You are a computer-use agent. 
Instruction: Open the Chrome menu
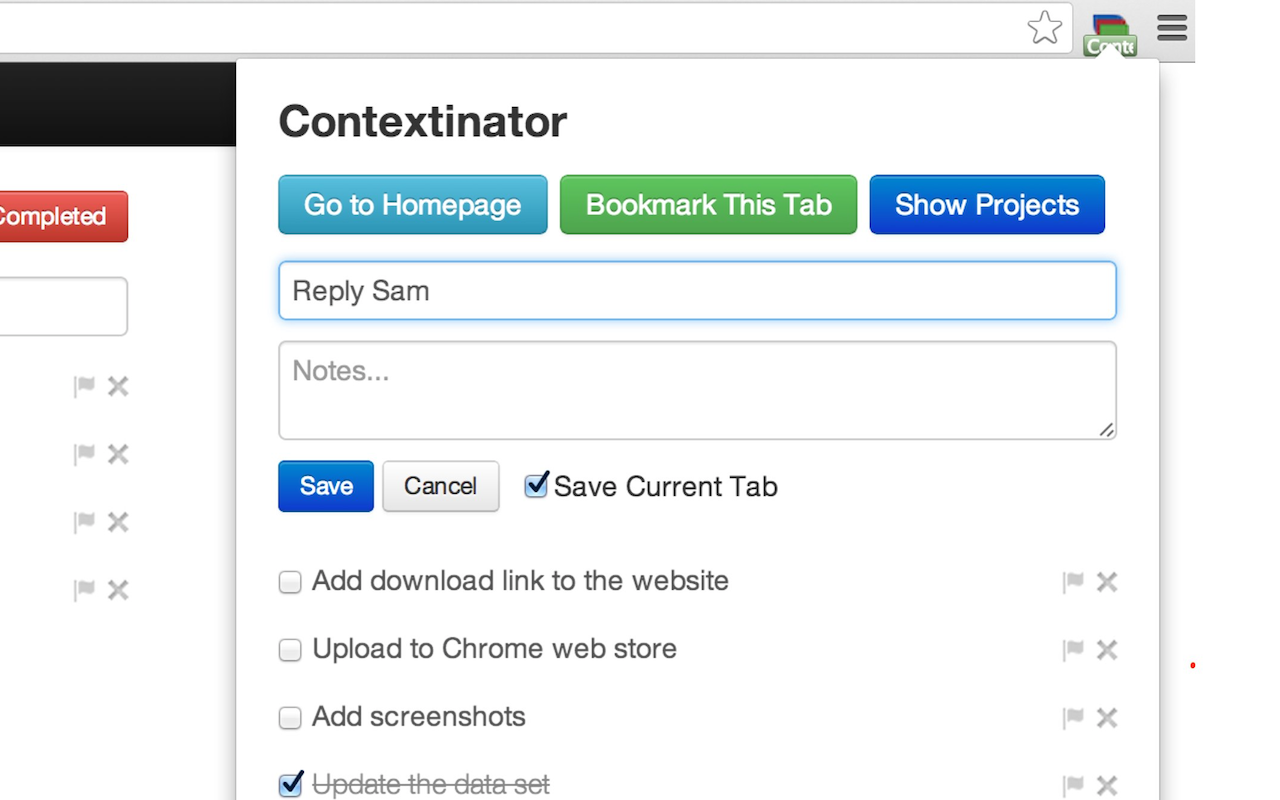[x=1171, y=28]
